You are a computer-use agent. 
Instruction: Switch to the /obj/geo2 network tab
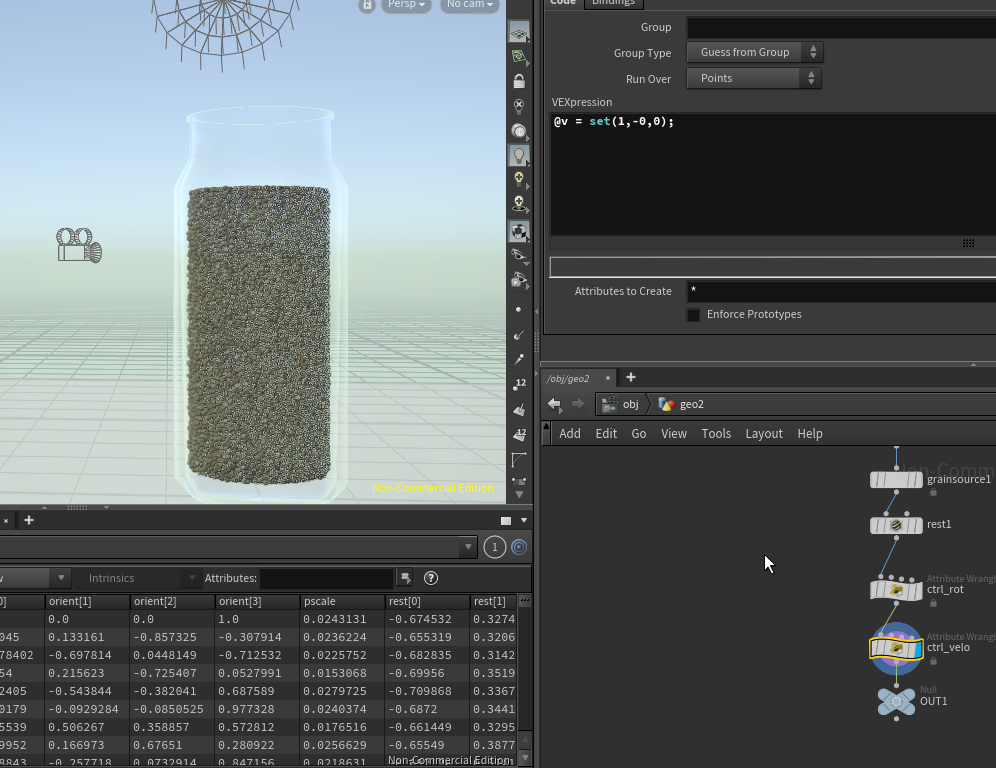[x=568, y=378]
